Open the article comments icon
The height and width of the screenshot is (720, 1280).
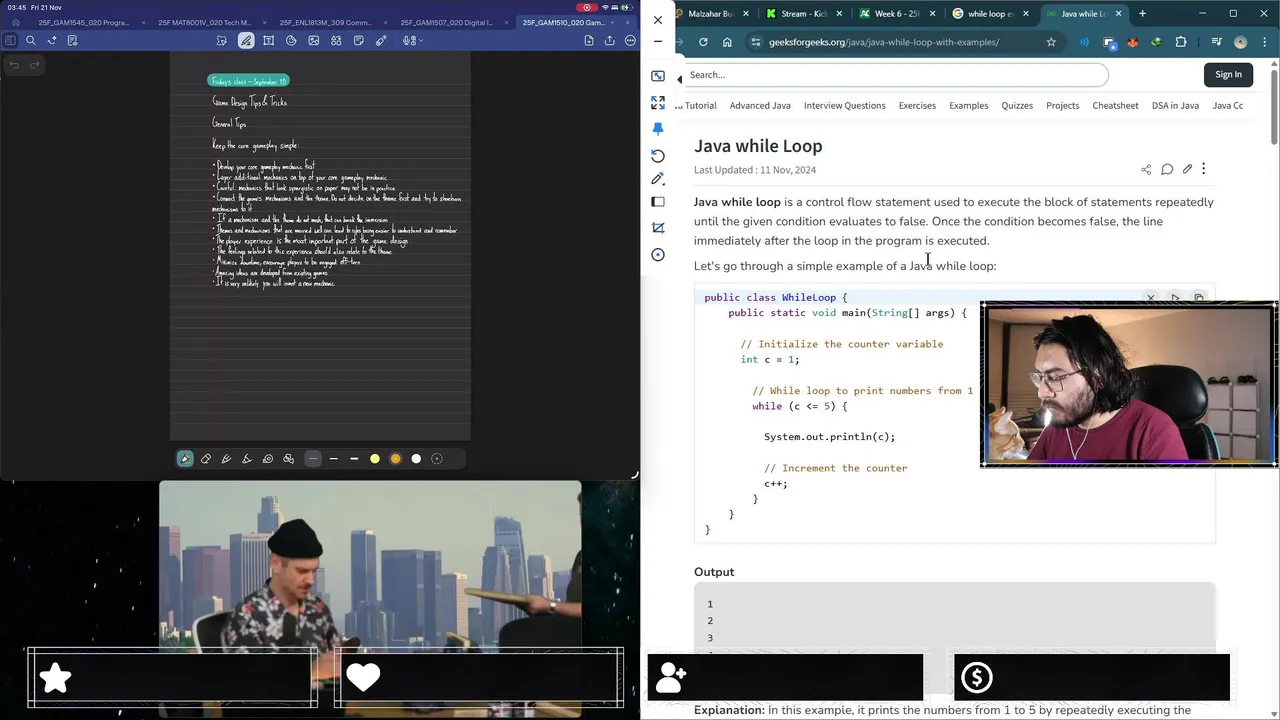pyautogui.click(x=1167, y=169)
